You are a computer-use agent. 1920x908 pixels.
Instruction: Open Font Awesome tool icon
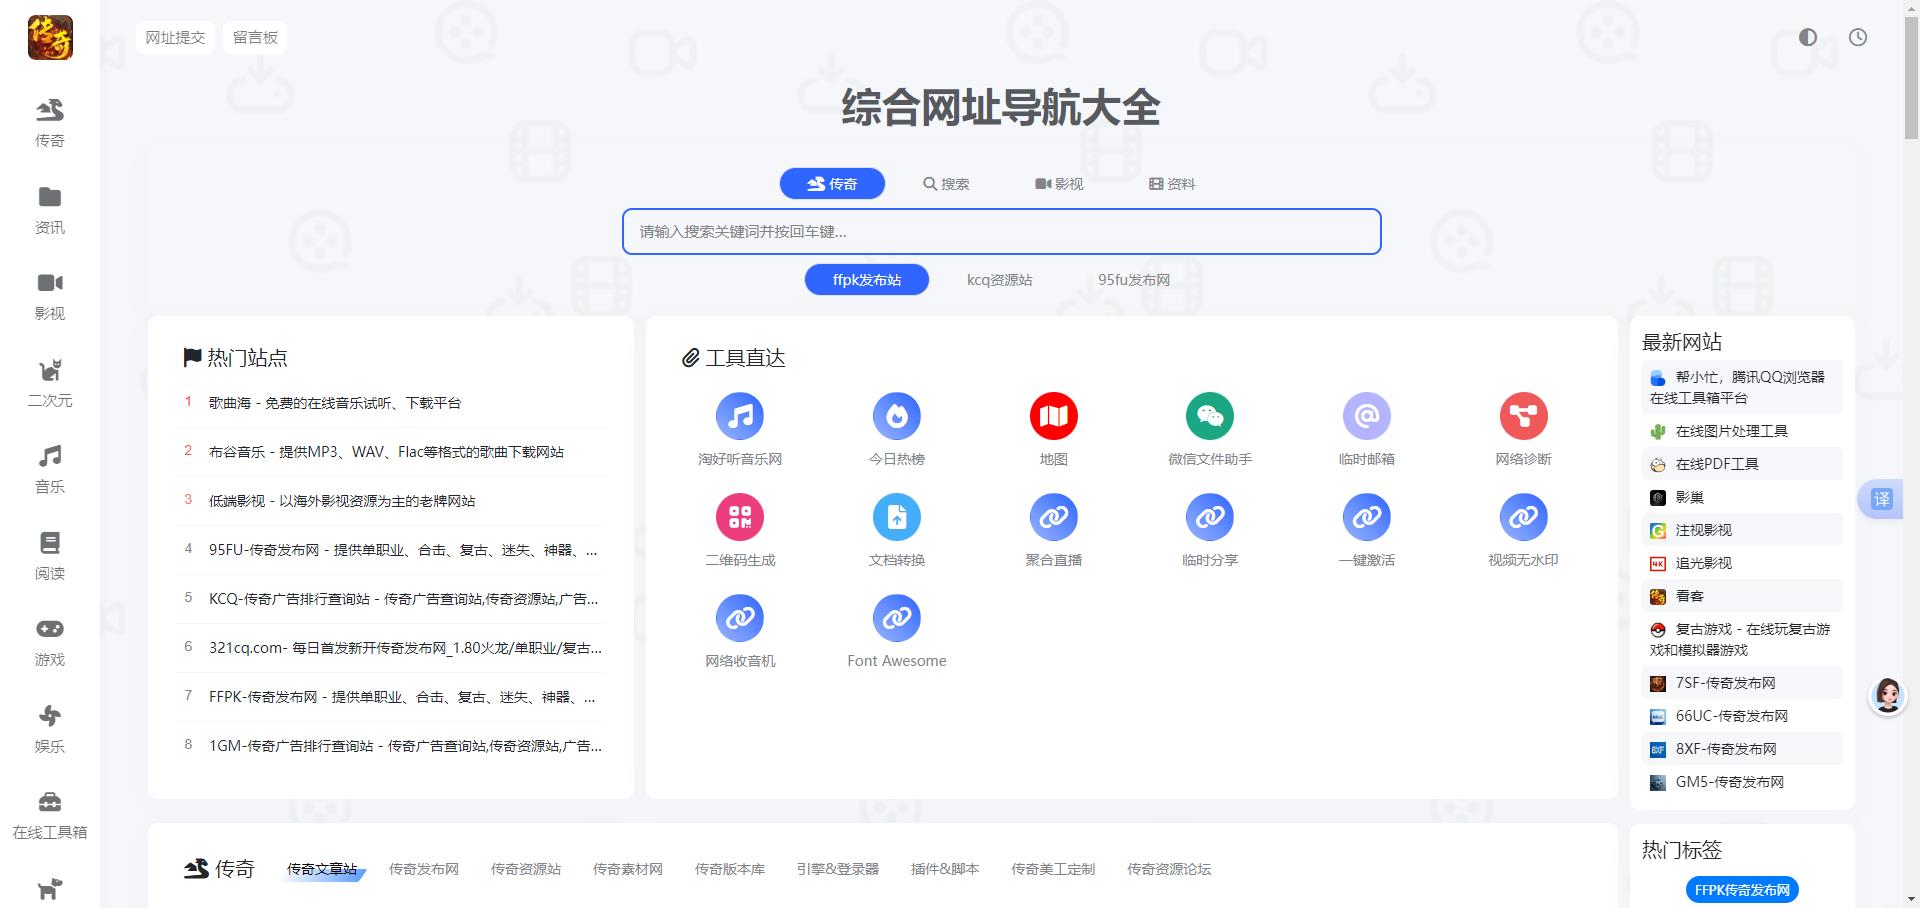coord(897,618)
